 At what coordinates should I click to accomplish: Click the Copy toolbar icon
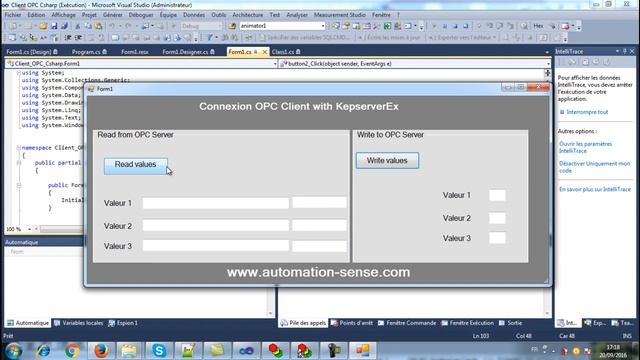coord(88,26)
